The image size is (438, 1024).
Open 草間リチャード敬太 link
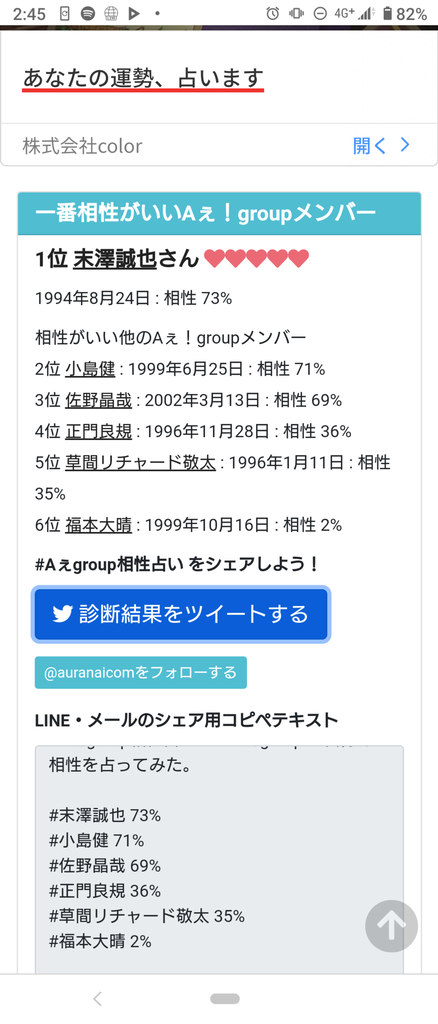(x=140, y=463)
